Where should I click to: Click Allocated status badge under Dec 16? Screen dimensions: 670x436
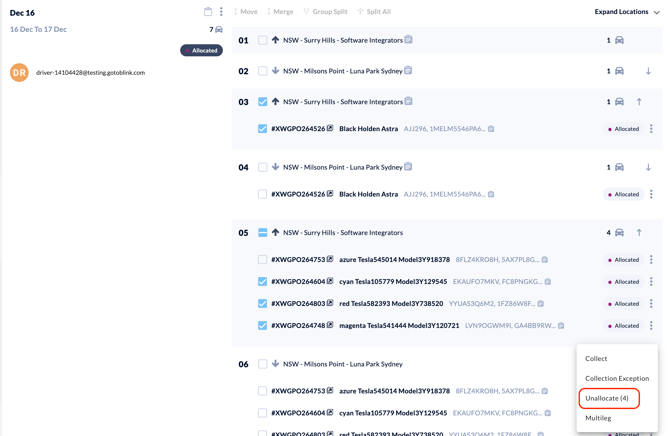point(201,50)
